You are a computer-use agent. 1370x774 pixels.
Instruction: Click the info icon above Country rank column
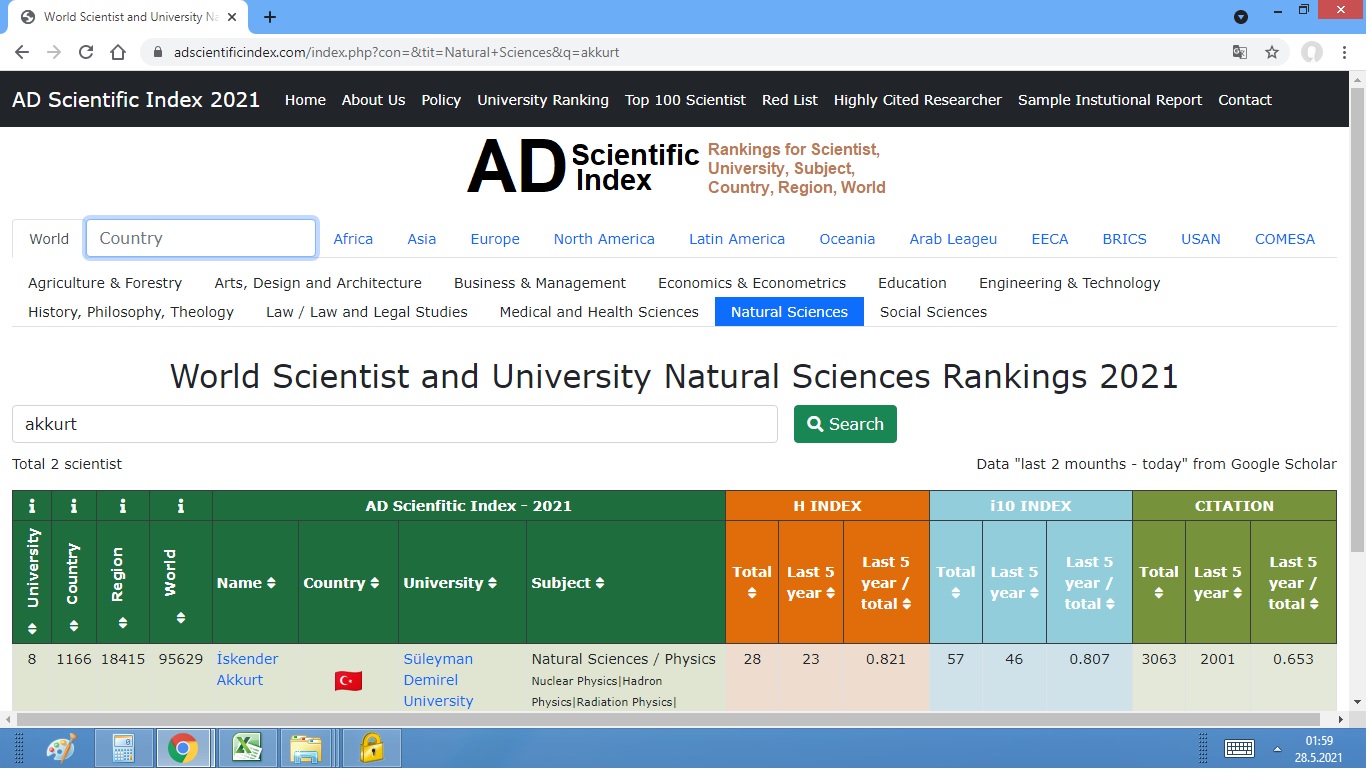74,506
